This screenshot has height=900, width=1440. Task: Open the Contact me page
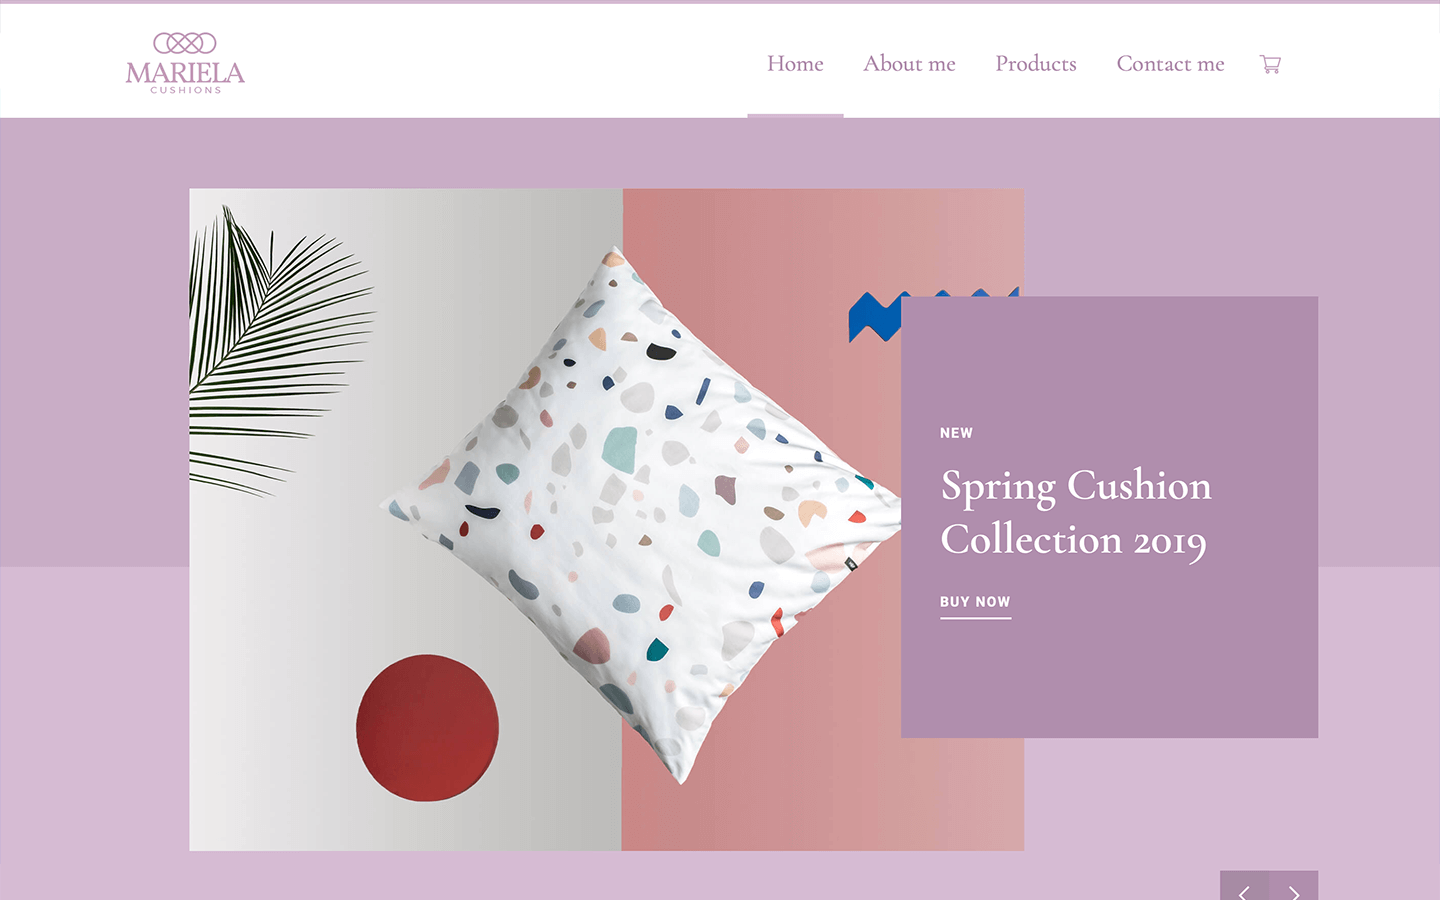(x=1170, y=64)
